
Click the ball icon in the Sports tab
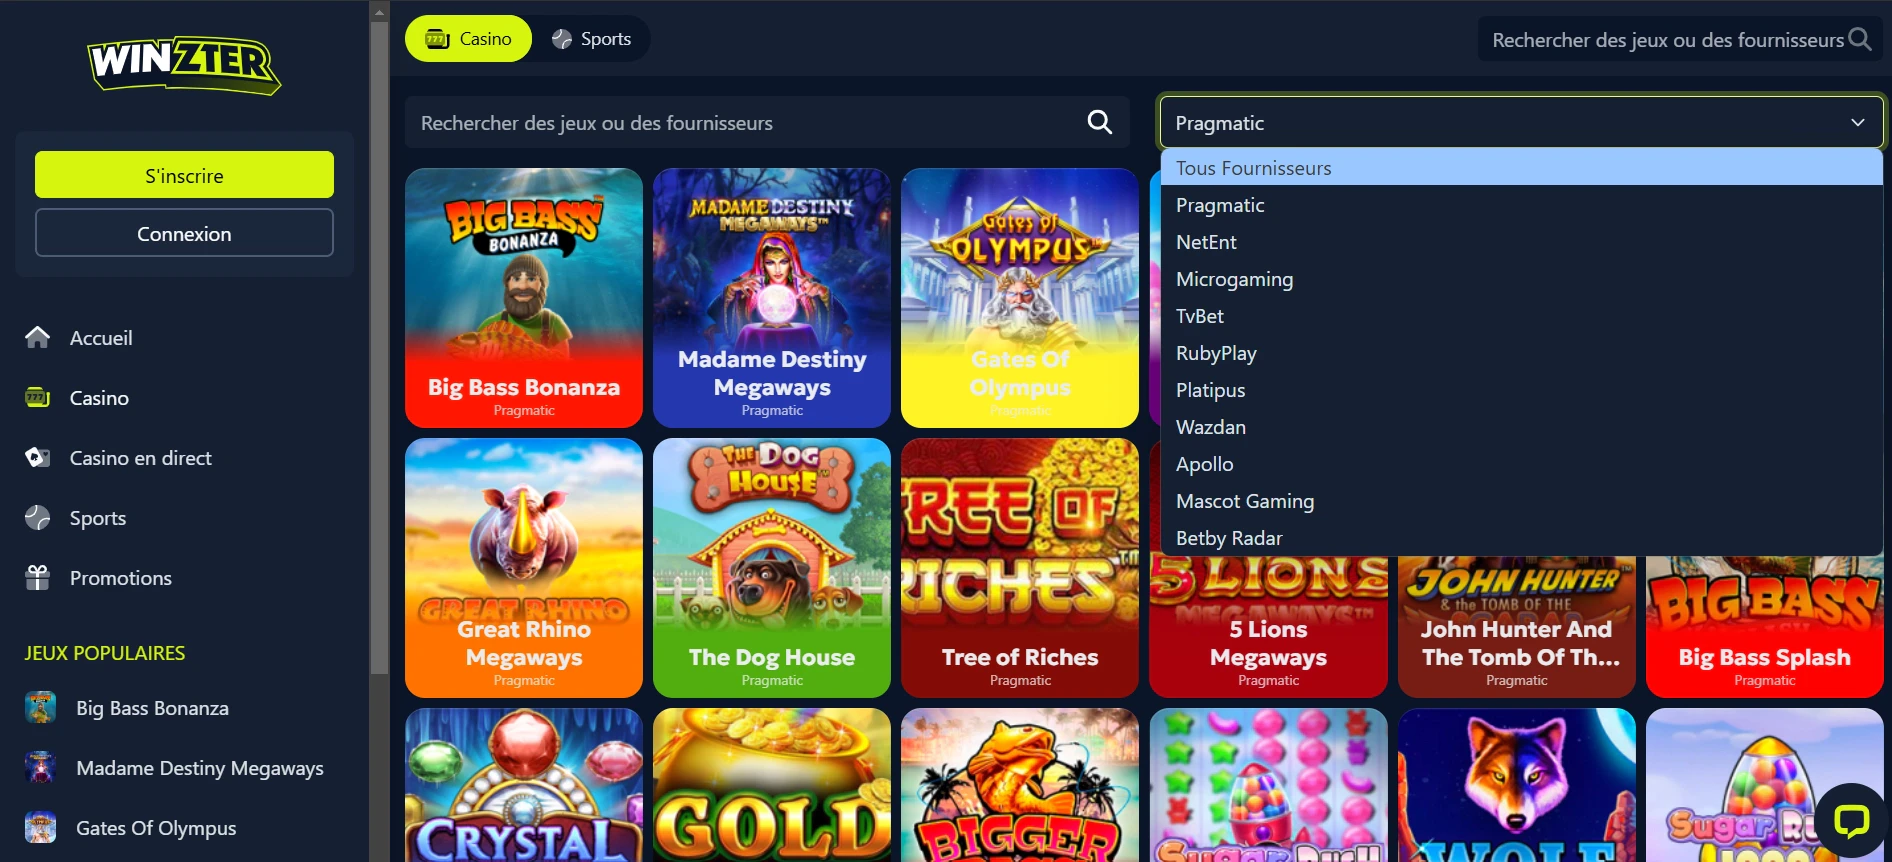tap(562, 39)
